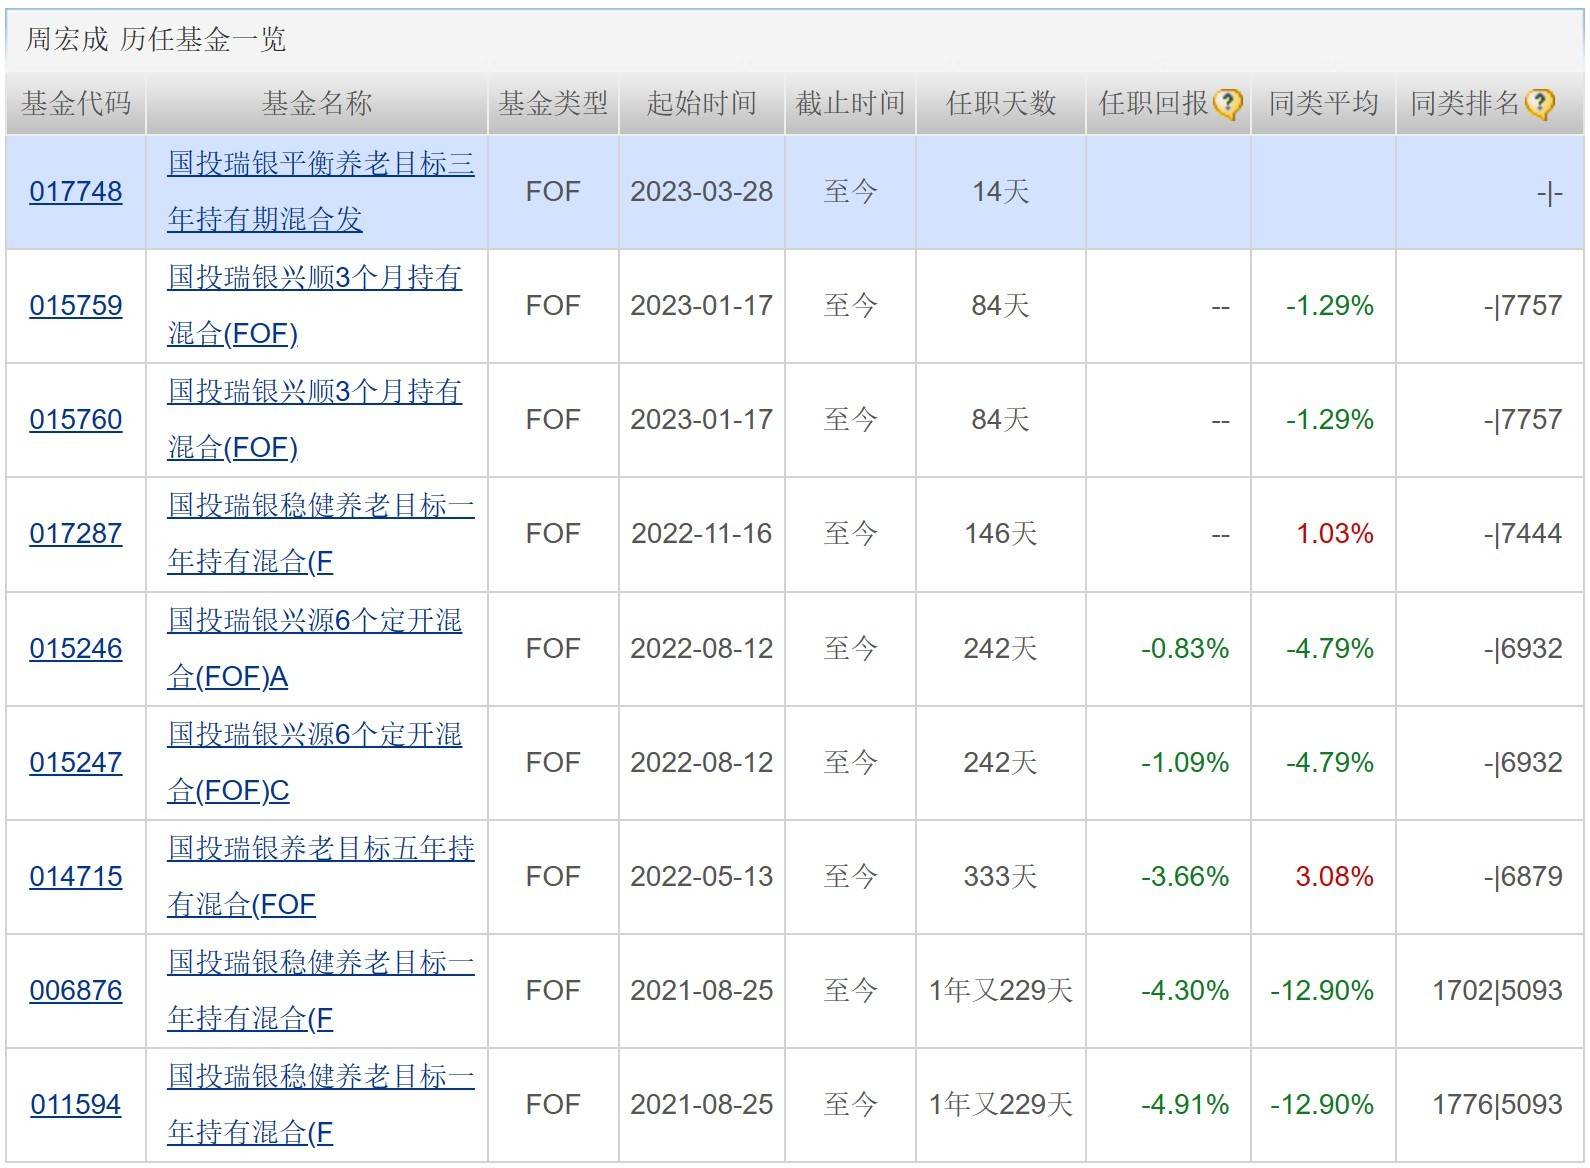Click the 起始时间 column header
The width and height of the screenshot is (1590, 1168).
pos(702,104)
